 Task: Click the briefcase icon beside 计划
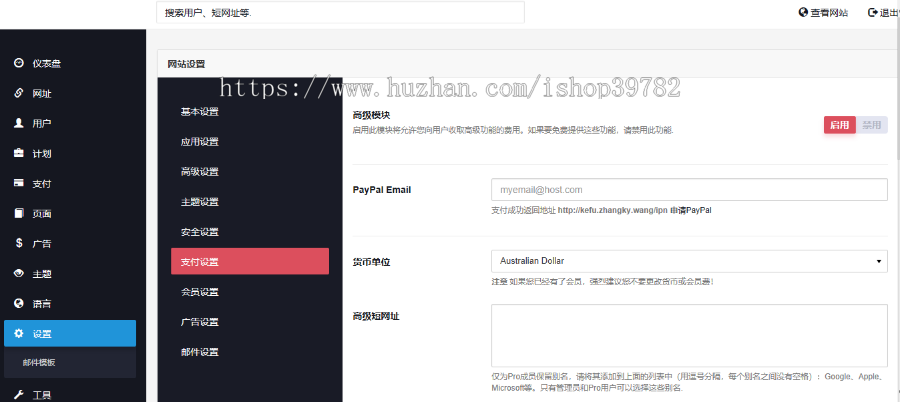tap(18, 153)
